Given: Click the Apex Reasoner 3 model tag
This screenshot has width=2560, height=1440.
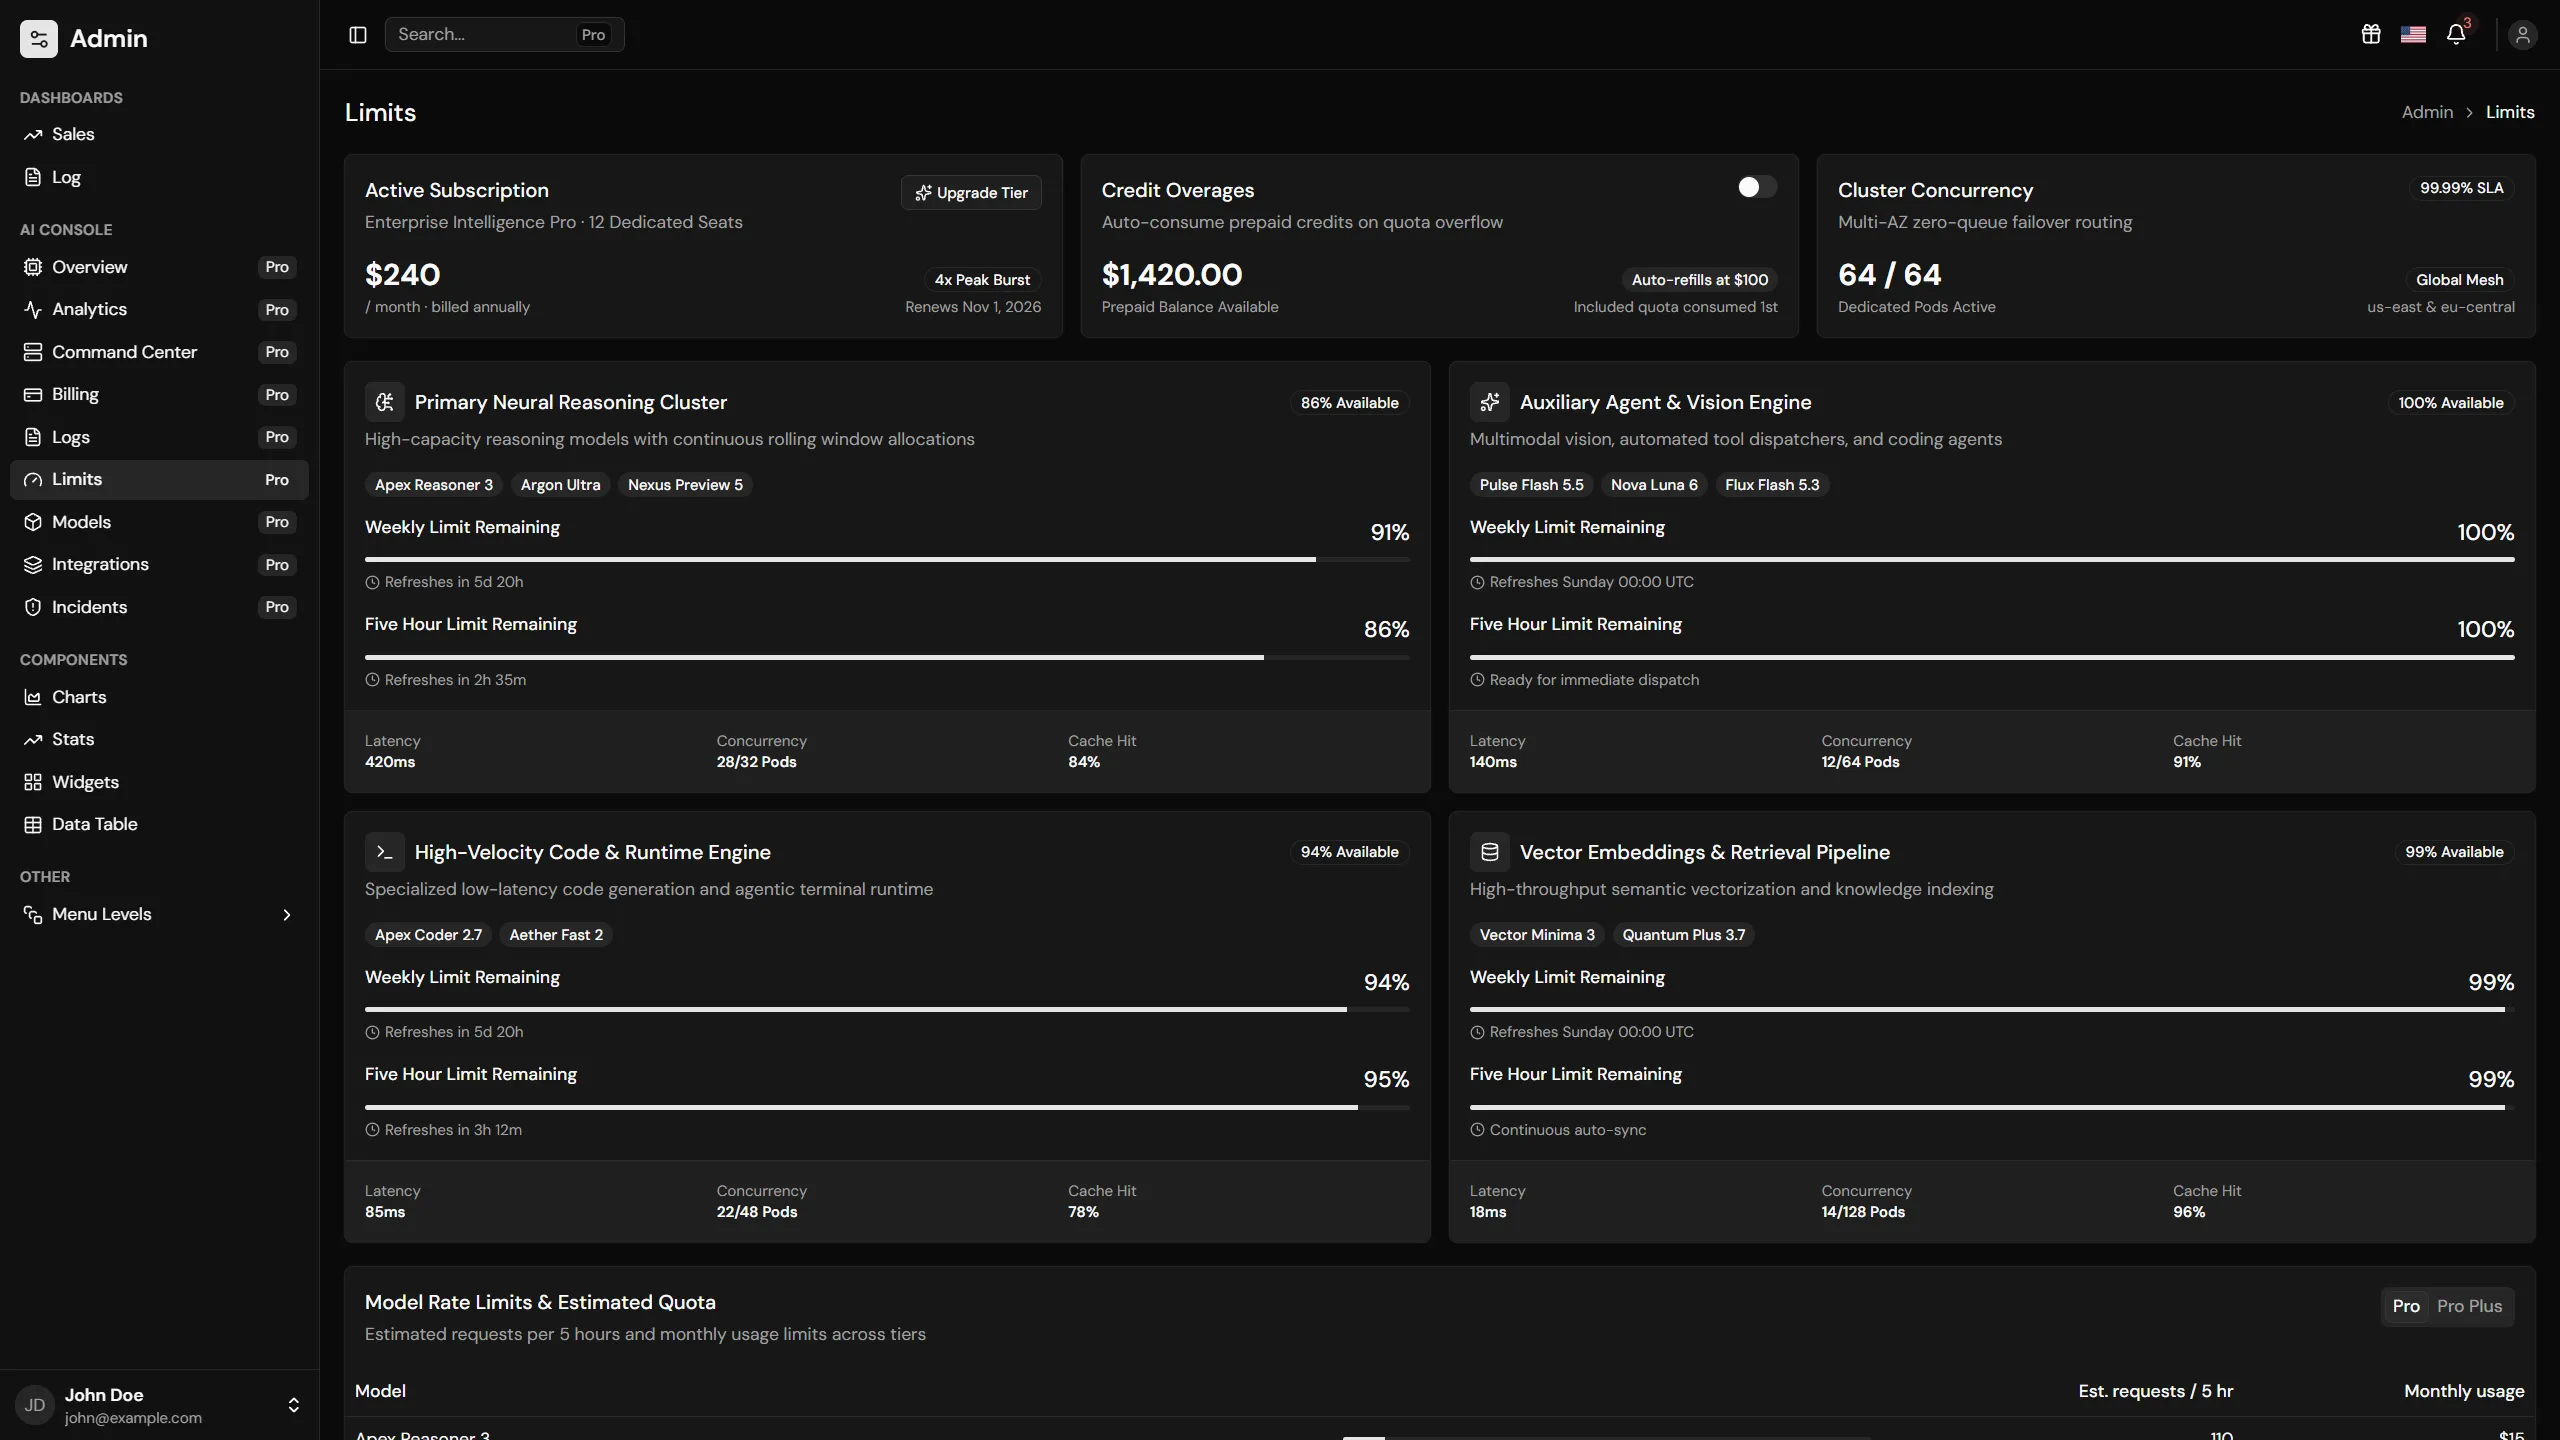Looking at the screenshot, I should pos(434,485).
